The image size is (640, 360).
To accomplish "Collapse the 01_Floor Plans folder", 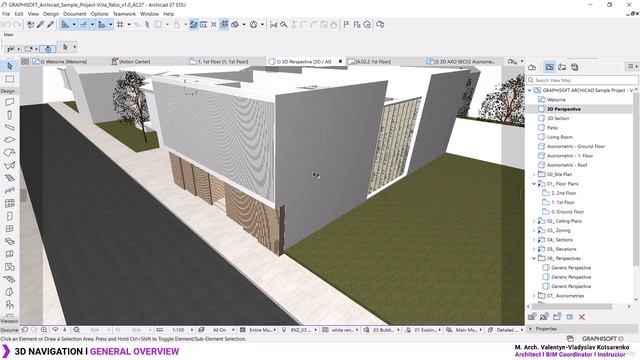I will pyautogui.click(x=534, y=184).
